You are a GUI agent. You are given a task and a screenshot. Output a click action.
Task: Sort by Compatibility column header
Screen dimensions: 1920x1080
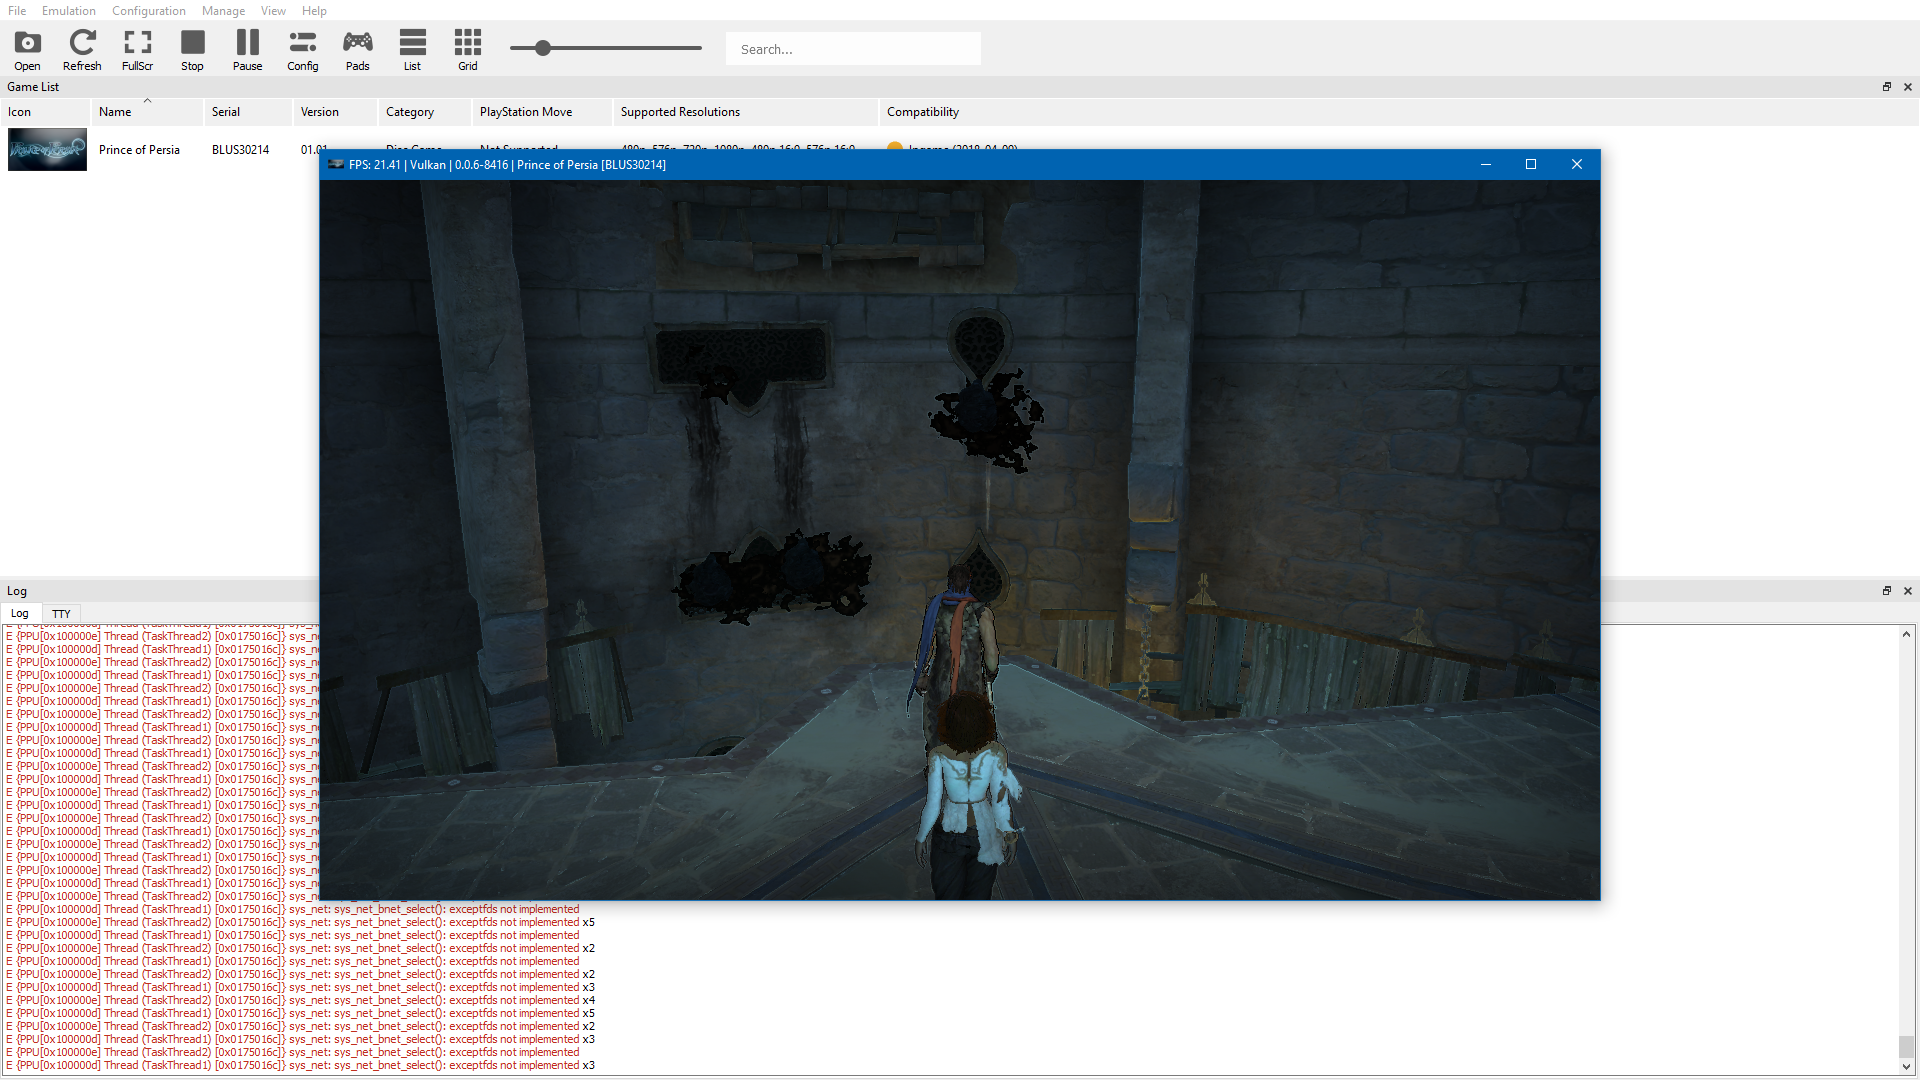tap(922, 112)
